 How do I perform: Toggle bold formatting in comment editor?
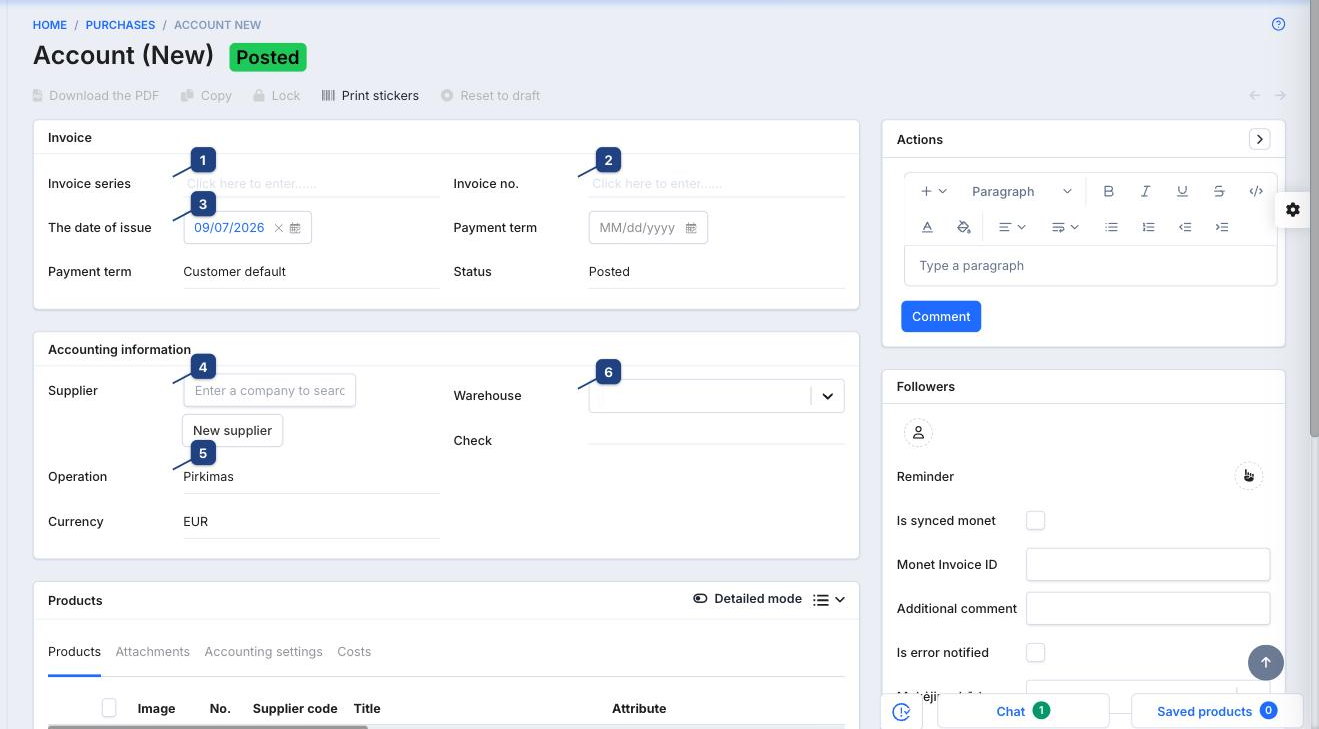click(x=1108, y=191)
